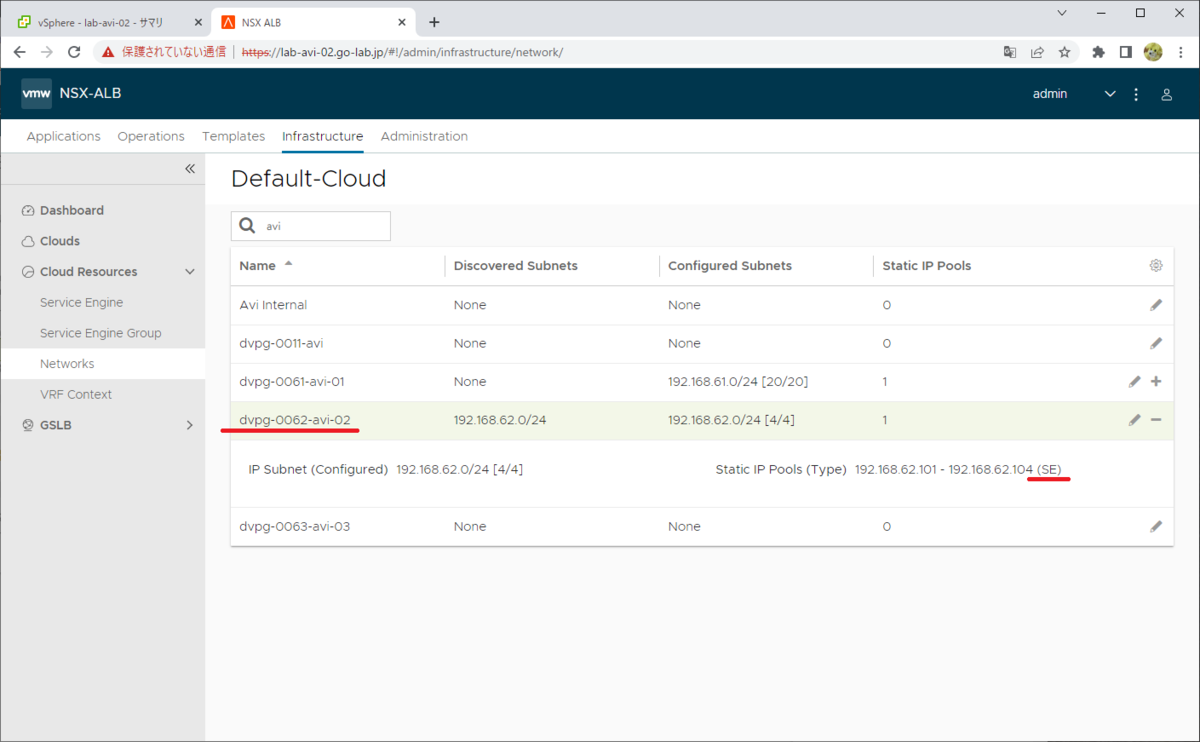Switch to the Infrastructure tab
Screen dimensions: 1200x742
click(x=322, y=136)
